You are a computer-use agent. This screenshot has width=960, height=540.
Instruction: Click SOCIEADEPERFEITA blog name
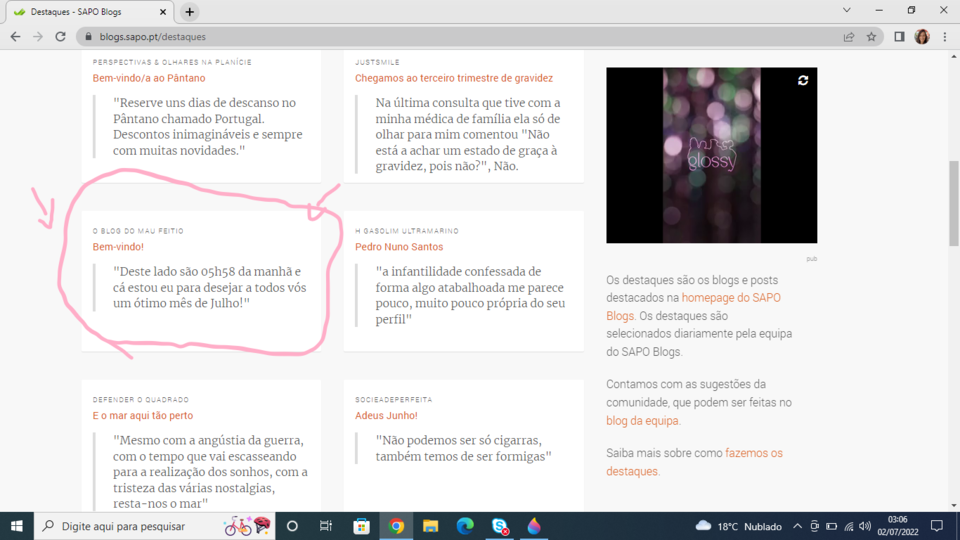tap(394, 400)
